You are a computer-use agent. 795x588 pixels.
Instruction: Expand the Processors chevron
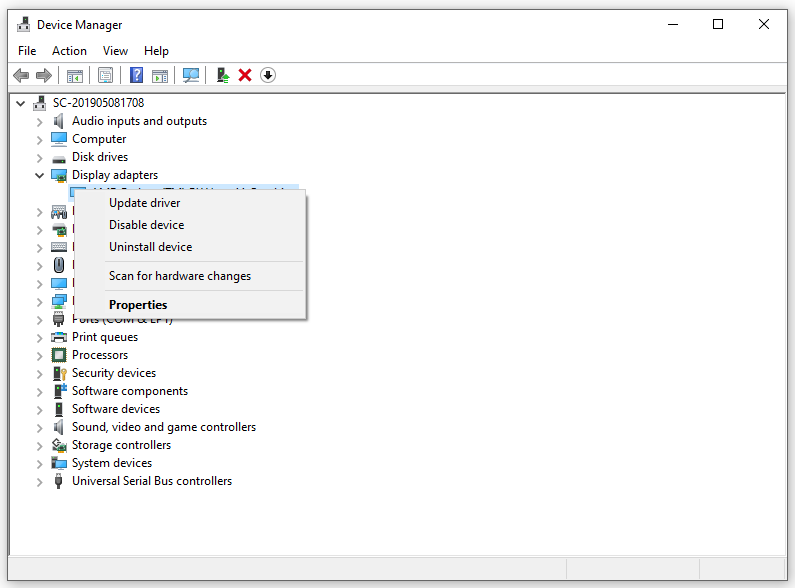click(x=40, y=356)
